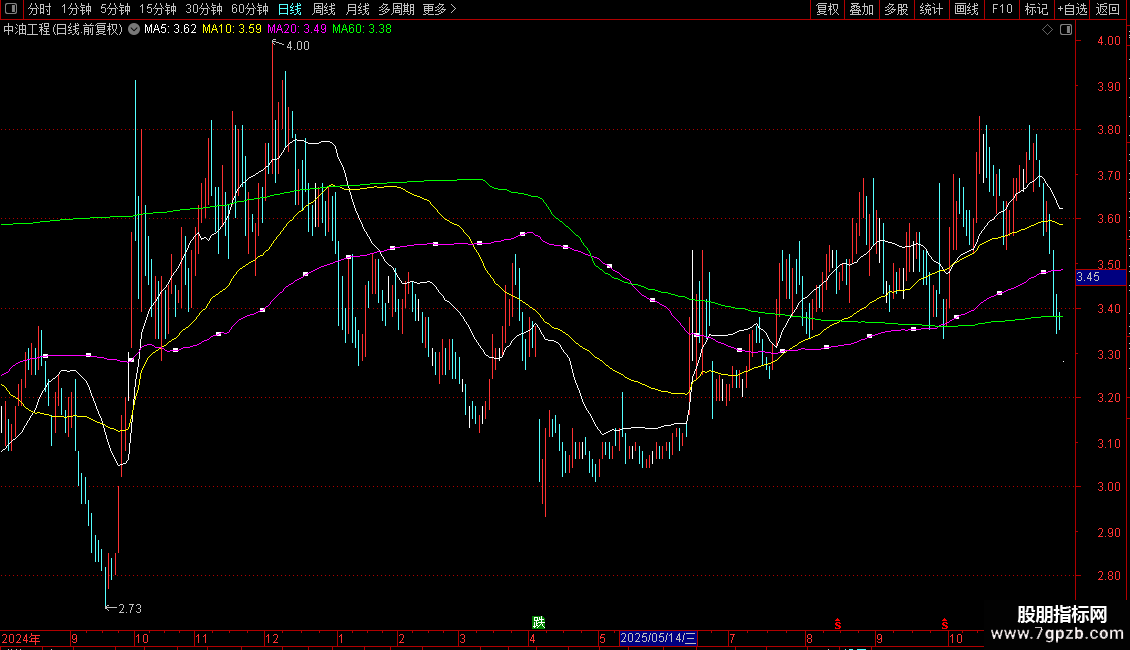Click the 2024年 label on time axis
This screenshot has height=650, width=1130.
[21, 638]
